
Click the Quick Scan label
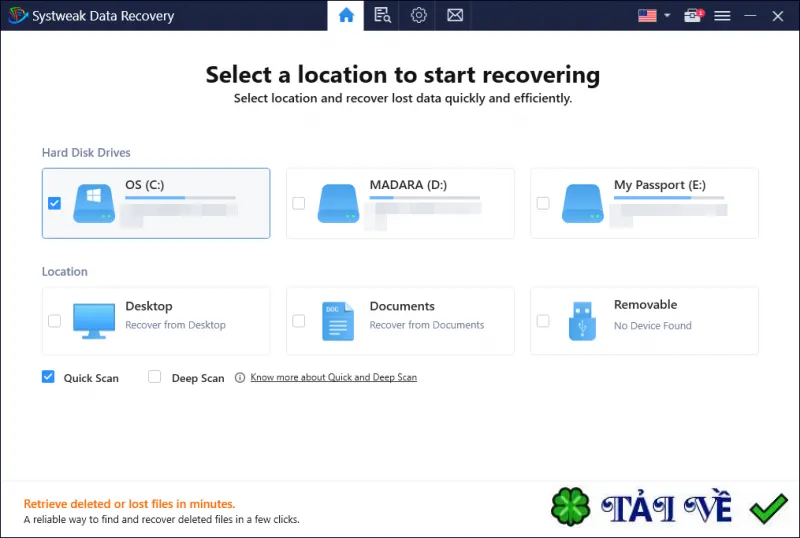[91, 378]
